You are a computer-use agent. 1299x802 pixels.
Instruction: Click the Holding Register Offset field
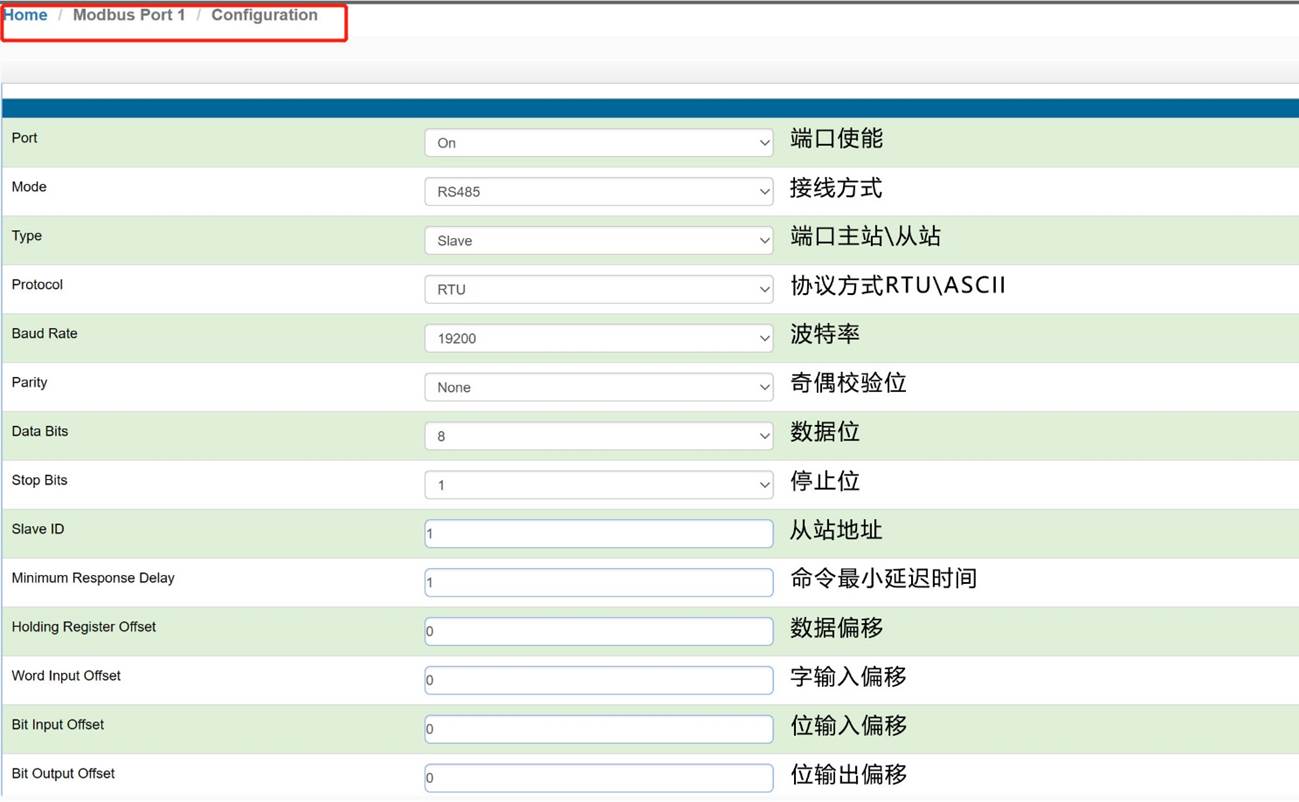pyautogui.click(x=598, y=631)
